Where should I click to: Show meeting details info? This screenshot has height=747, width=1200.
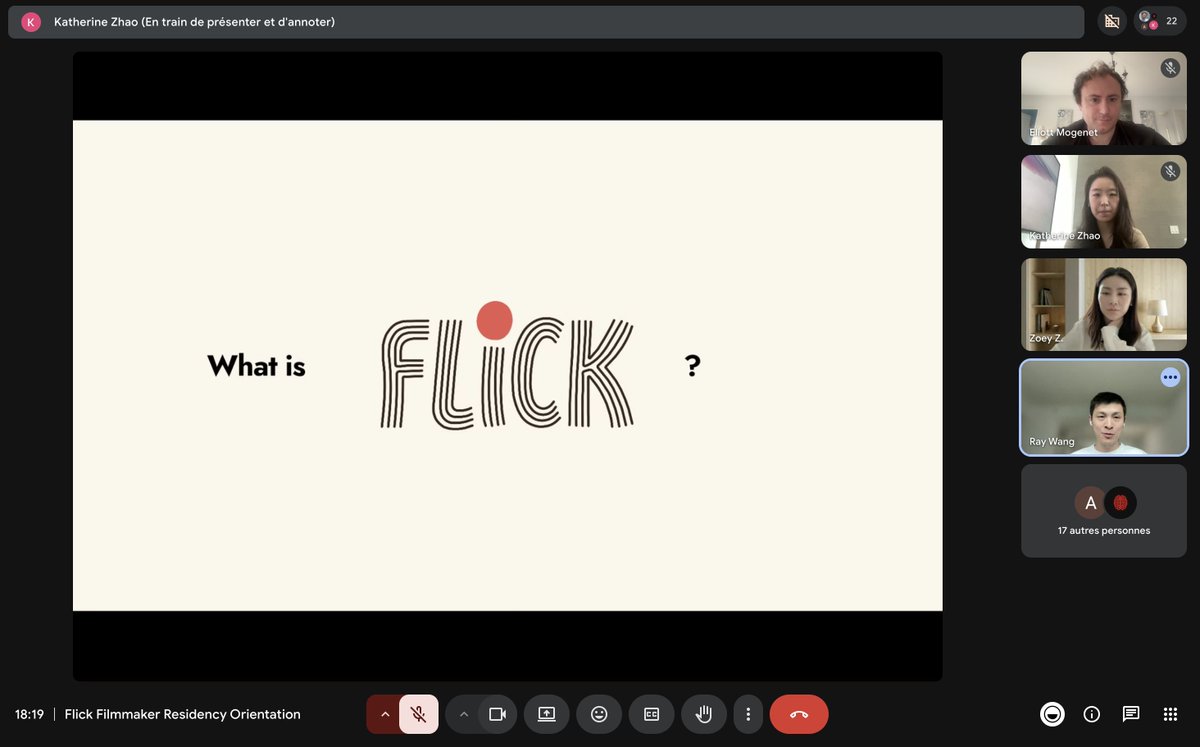click(x=1092, y=714)
